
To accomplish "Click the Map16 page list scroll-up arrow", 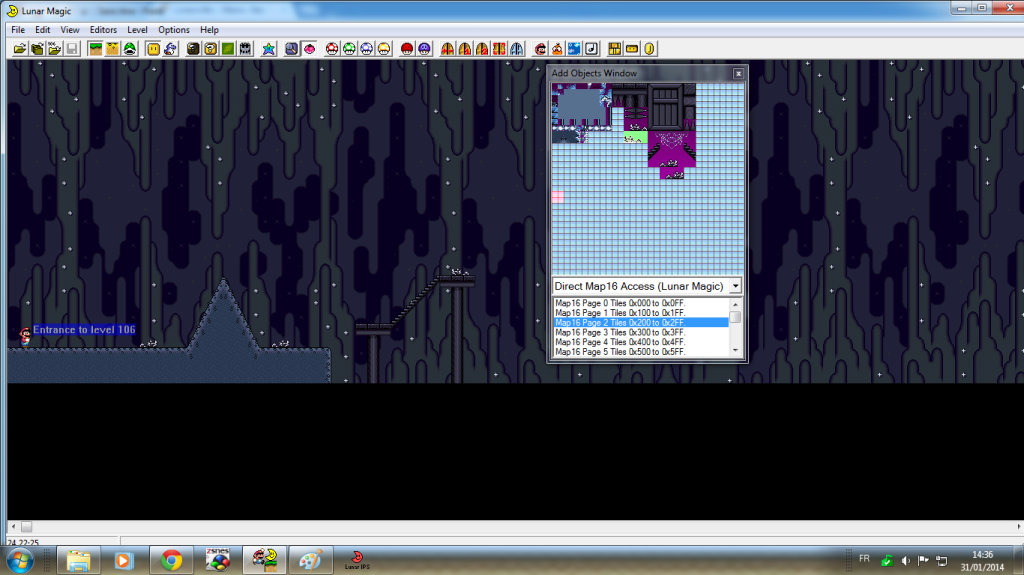I will (x=735, y=304).
